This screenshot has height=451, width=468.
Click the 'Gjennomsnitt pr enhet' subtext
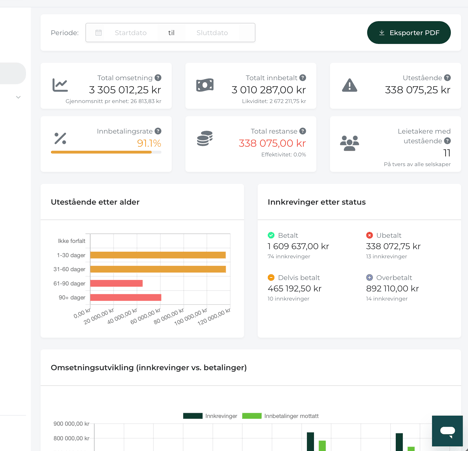[x=113, y=101]
